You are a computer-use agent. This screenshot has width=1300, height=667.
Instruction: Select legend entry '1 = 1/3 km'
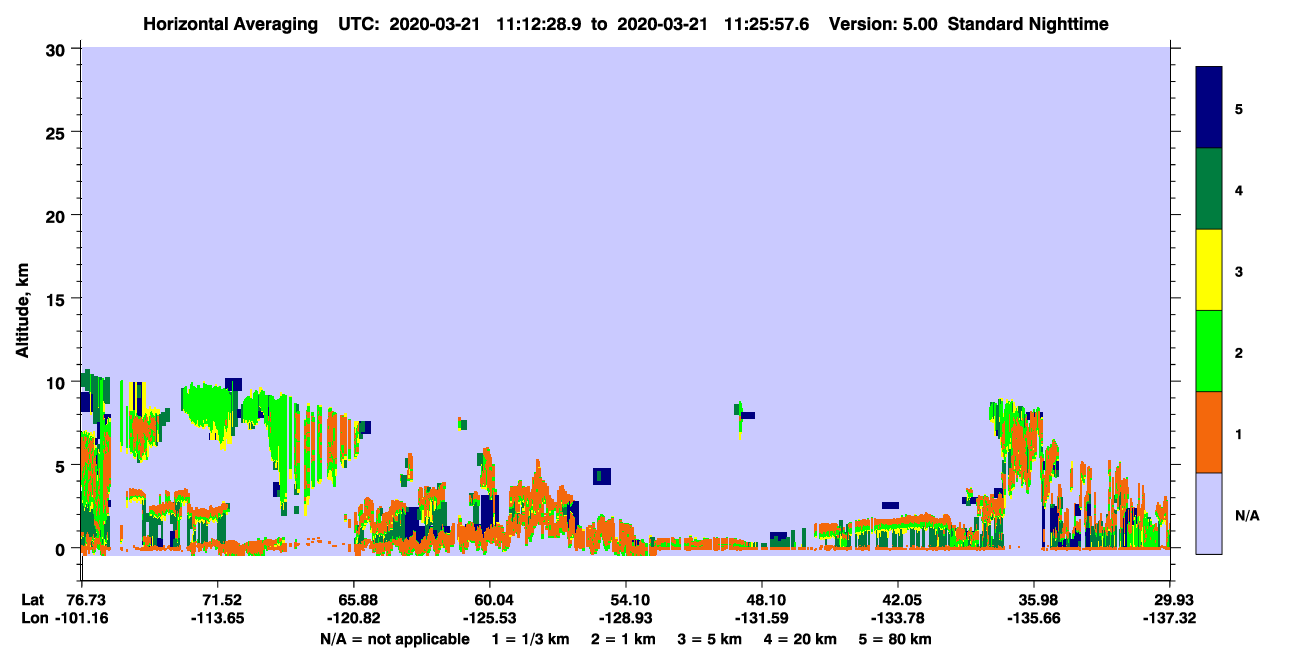pos(530,639)
